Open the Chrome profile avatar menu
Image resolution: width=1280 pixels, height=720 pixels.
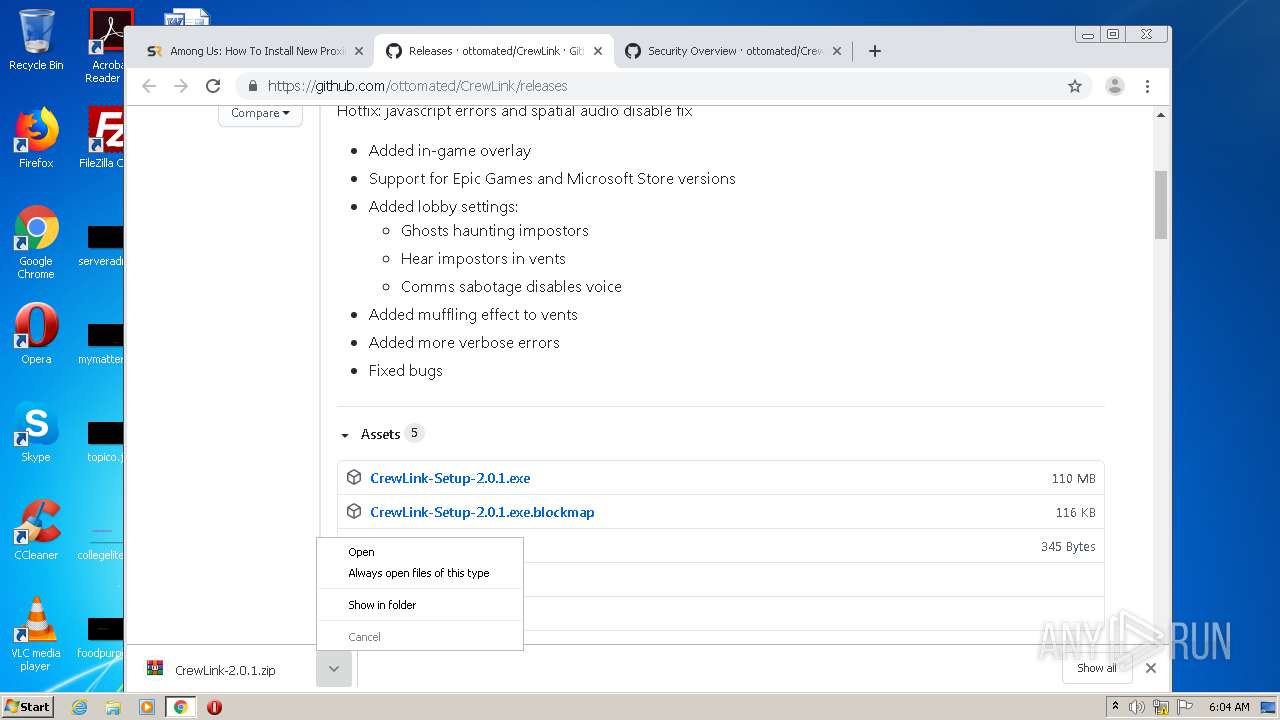(x=1115, y=86)
